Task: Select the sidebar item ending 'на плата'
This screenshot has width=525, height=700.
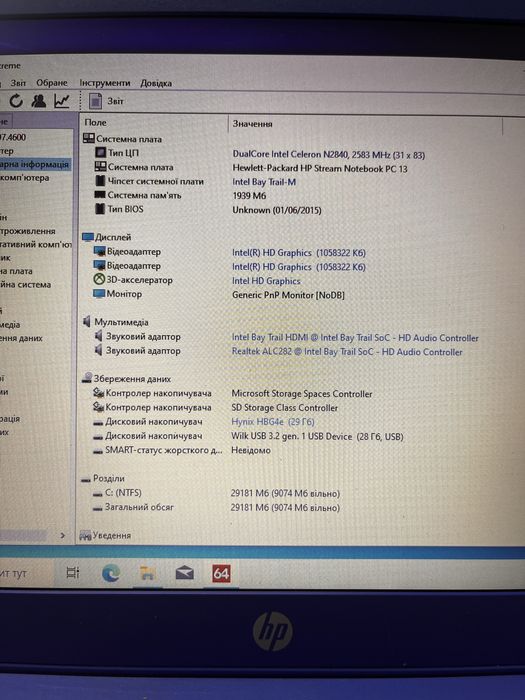Action: (x=17, y=271)
